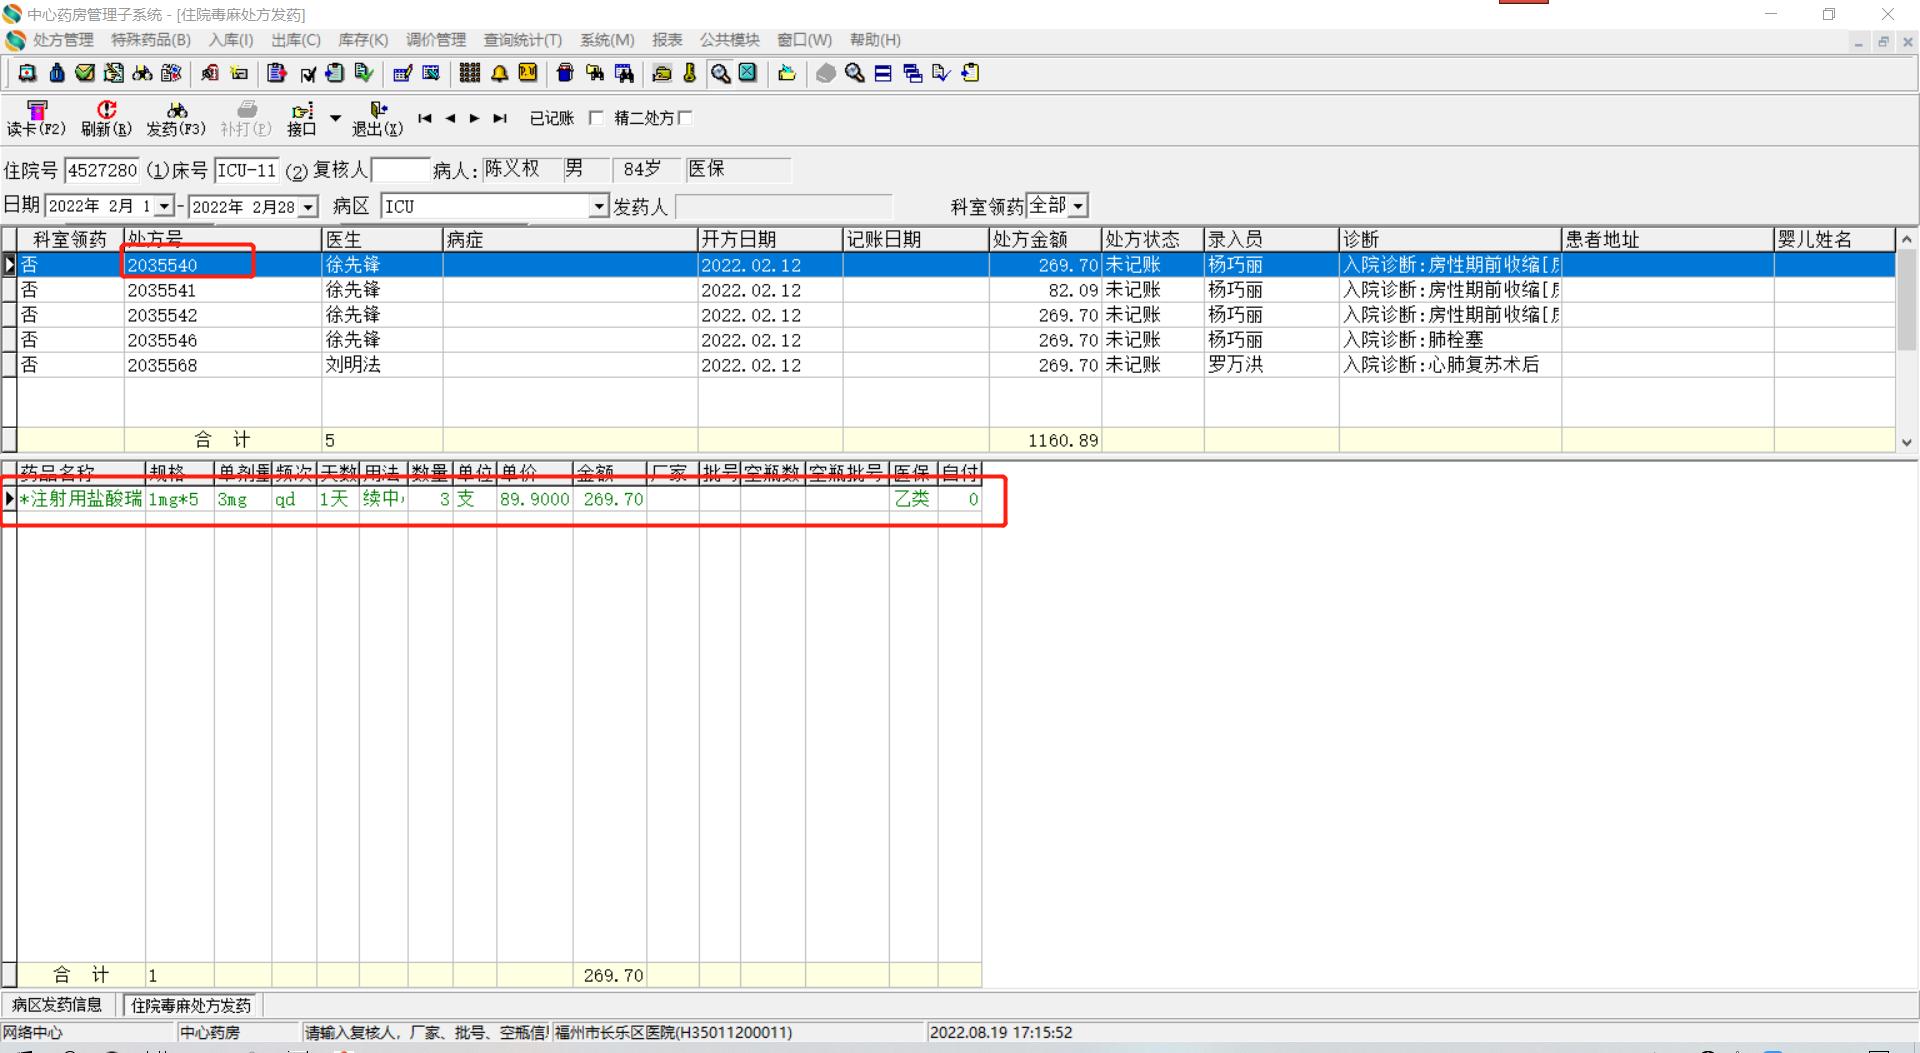
Task: Jump to the last record arrow
Action: tap(500, 118)
